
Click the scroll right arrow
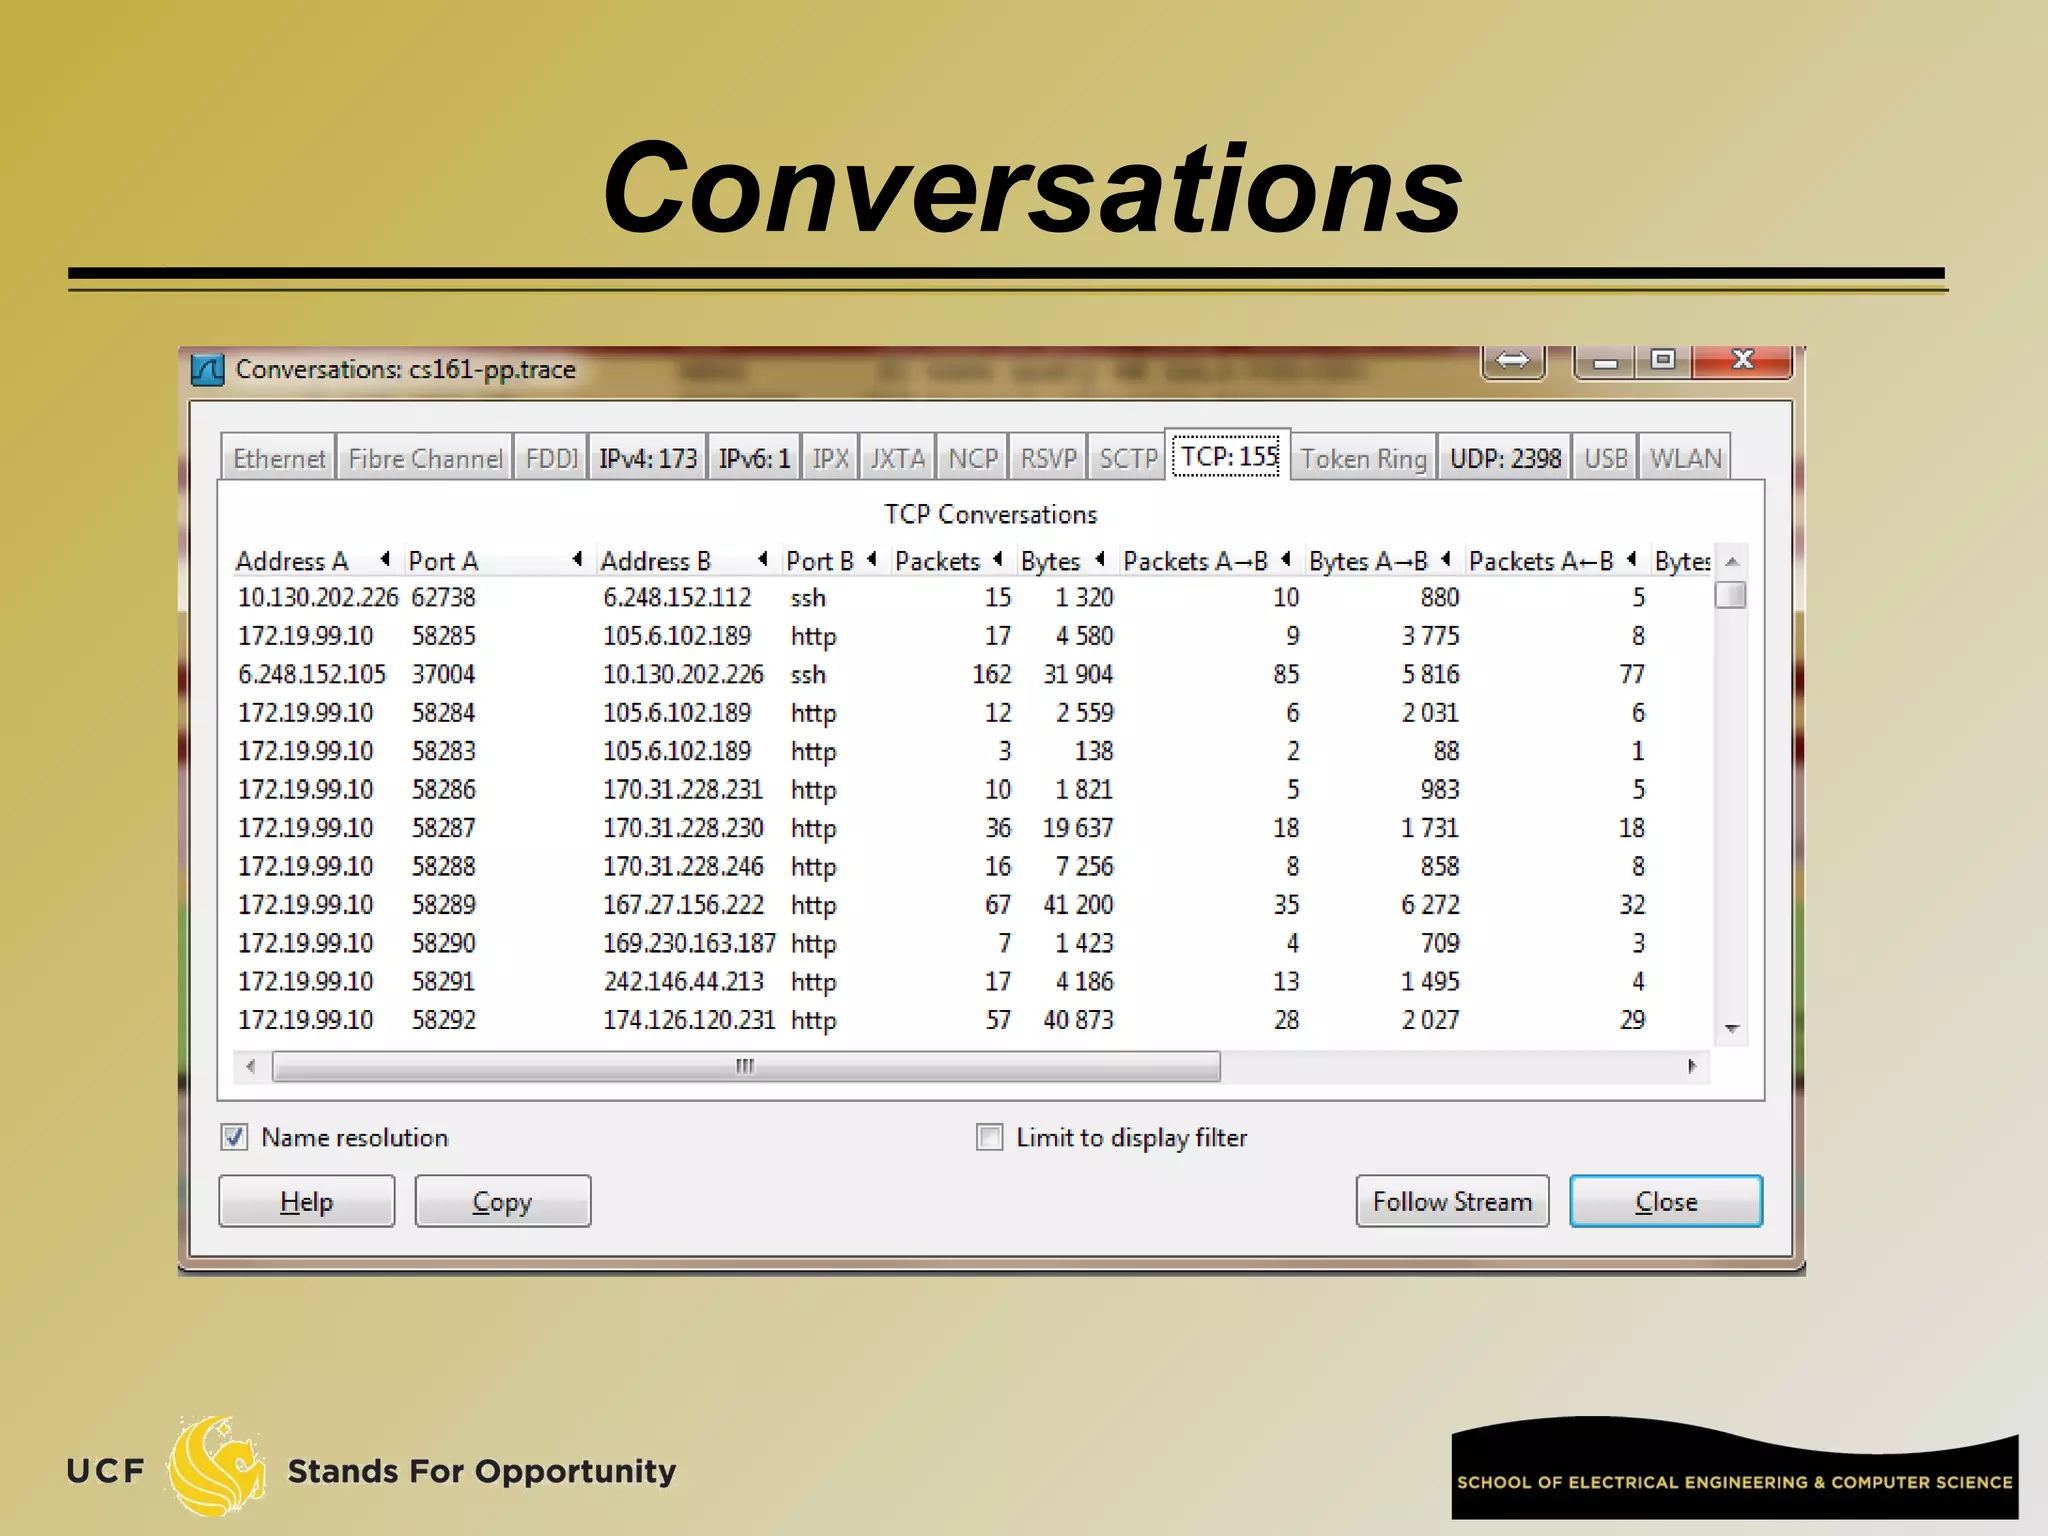coord(1692,1066)
